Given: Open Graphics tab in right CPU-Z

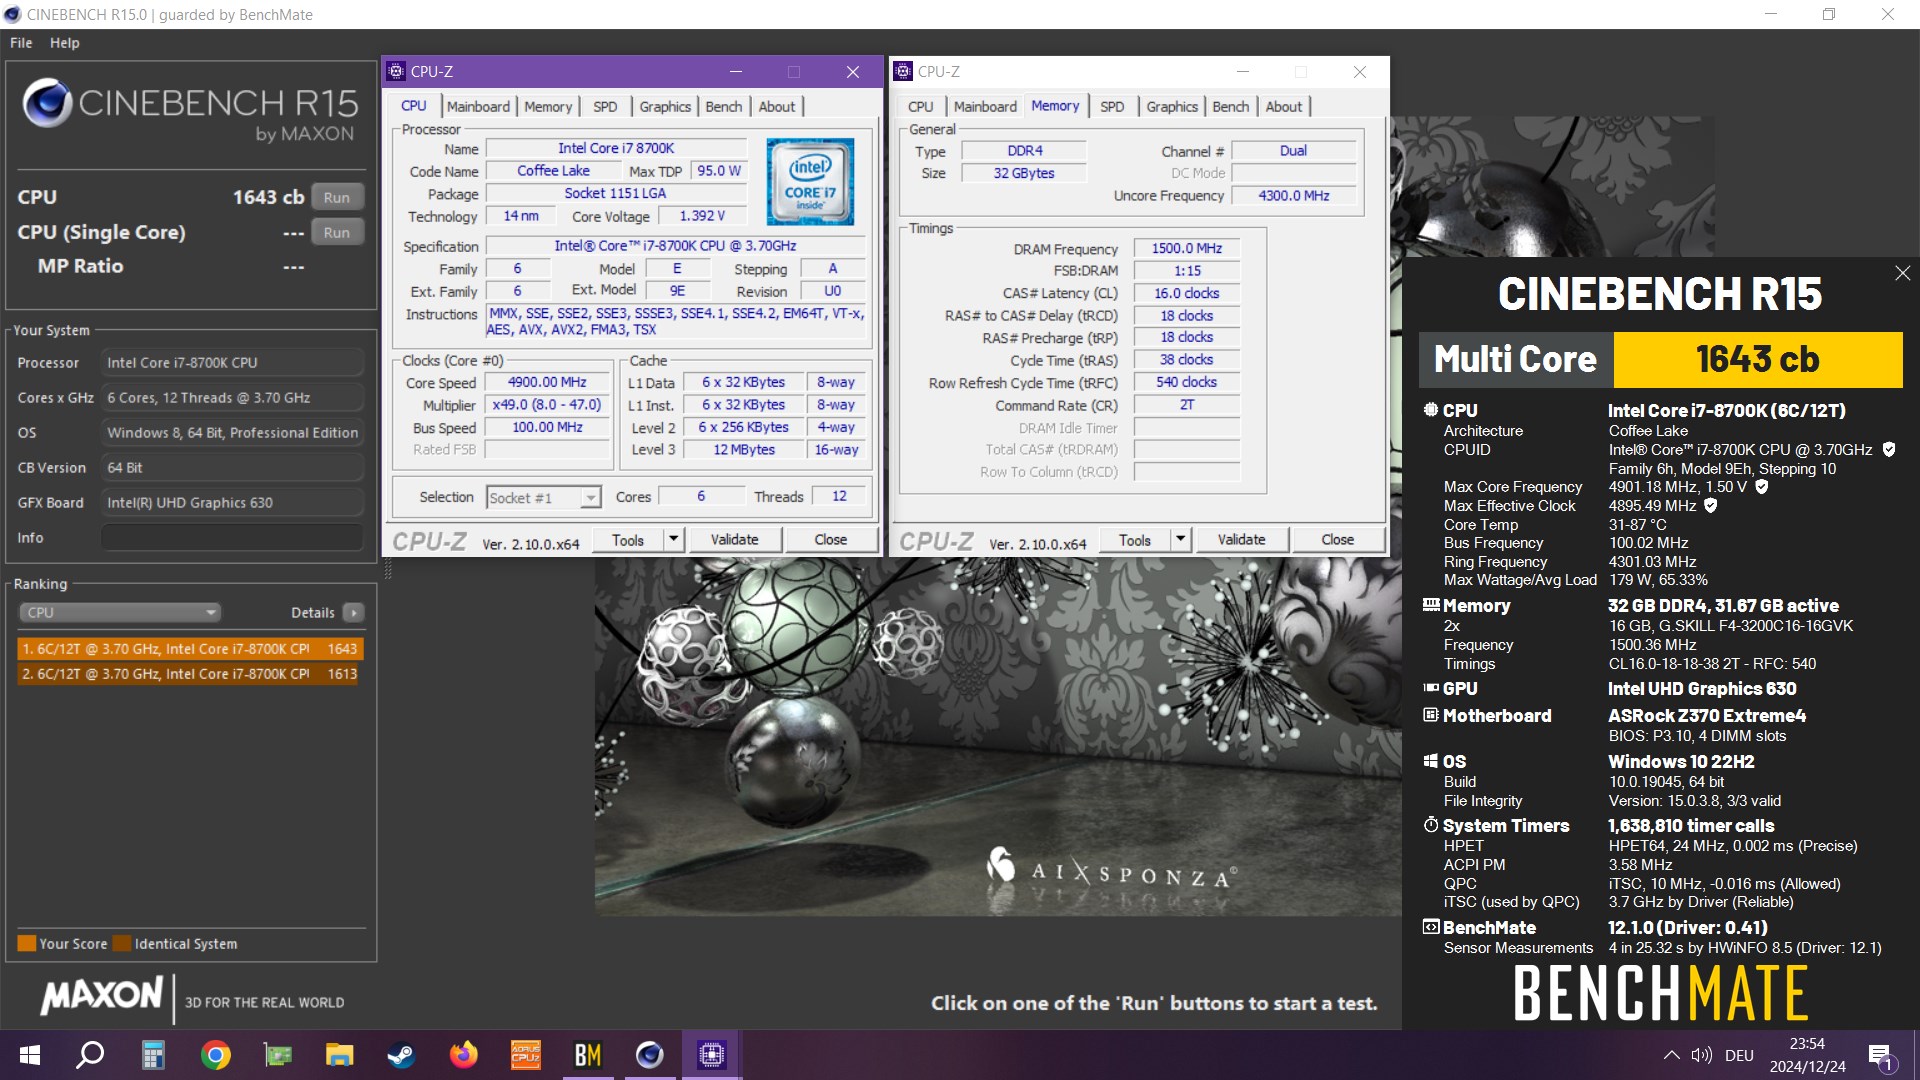Looking at the screenshot, I should (x=1172, y=106).
